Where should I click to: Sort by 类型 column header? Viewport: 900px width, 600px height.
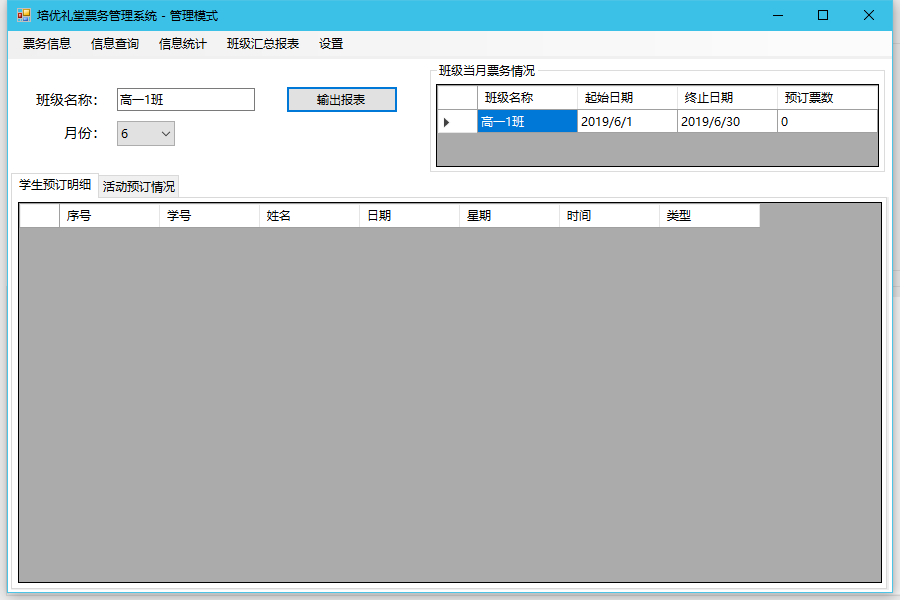click(709, 216)
